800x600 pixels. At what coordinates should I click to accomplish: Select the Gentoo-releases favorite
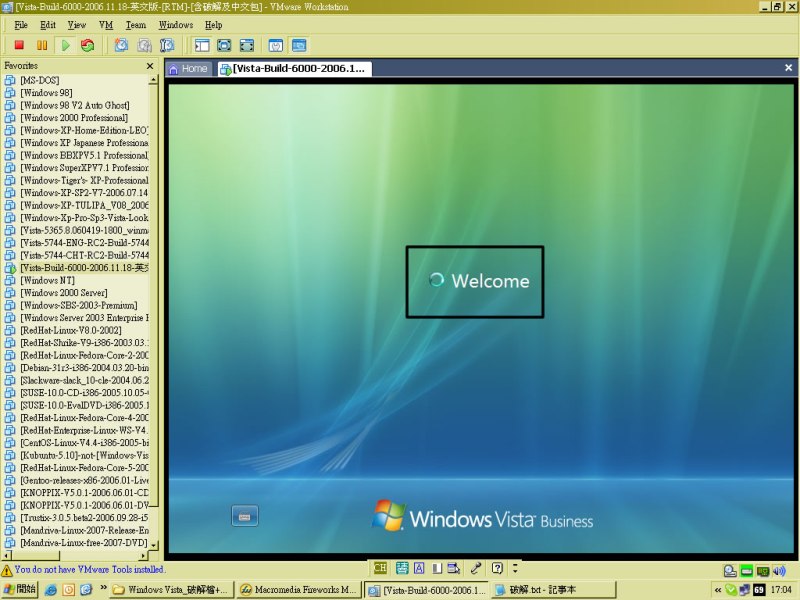coord(84,480)
